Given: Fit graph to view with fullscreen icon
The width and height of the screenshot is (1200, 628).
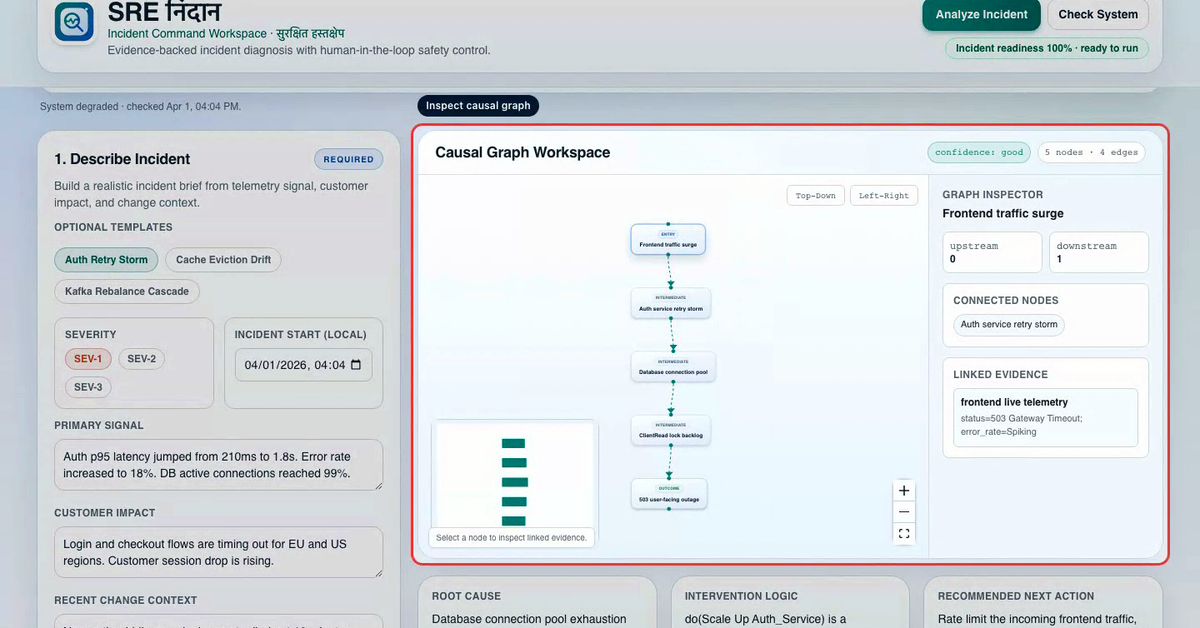Looking at the screenshot, I should click(x=904, y=534).
